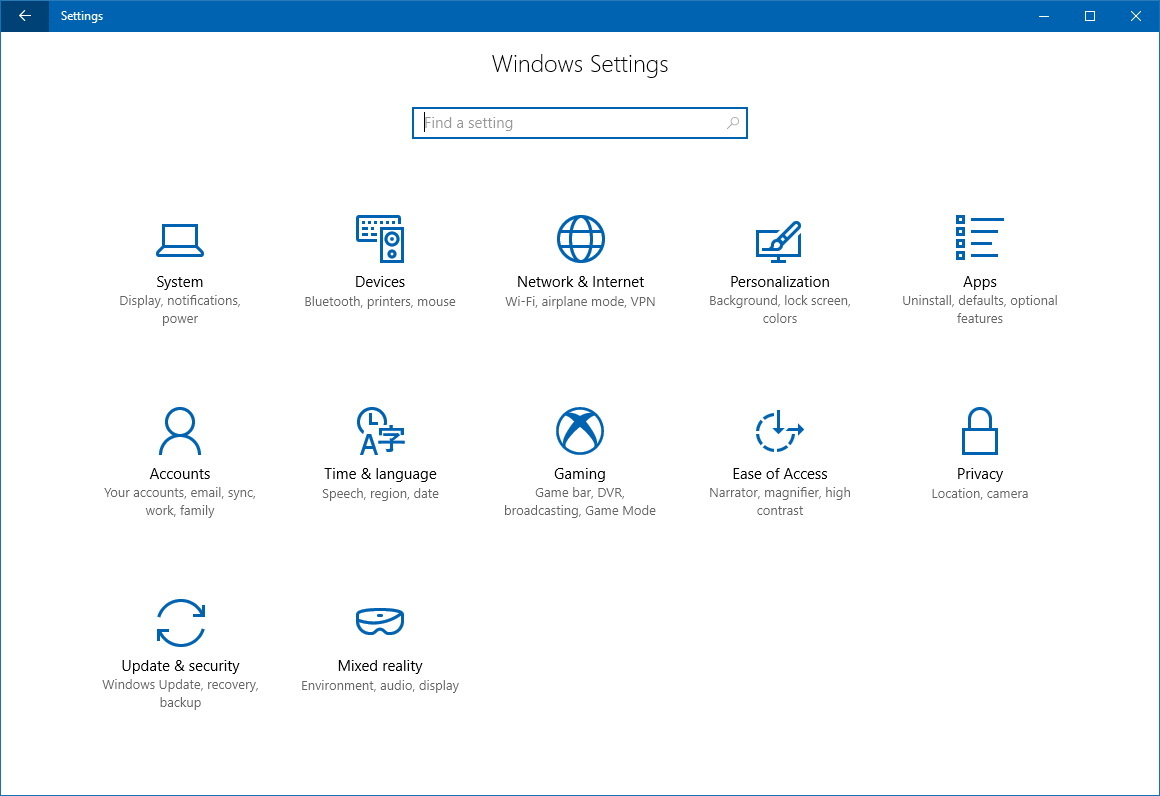Viewport: 1160px width, 796px height.
Task: Click the System label
Action: tap(180, 282)
